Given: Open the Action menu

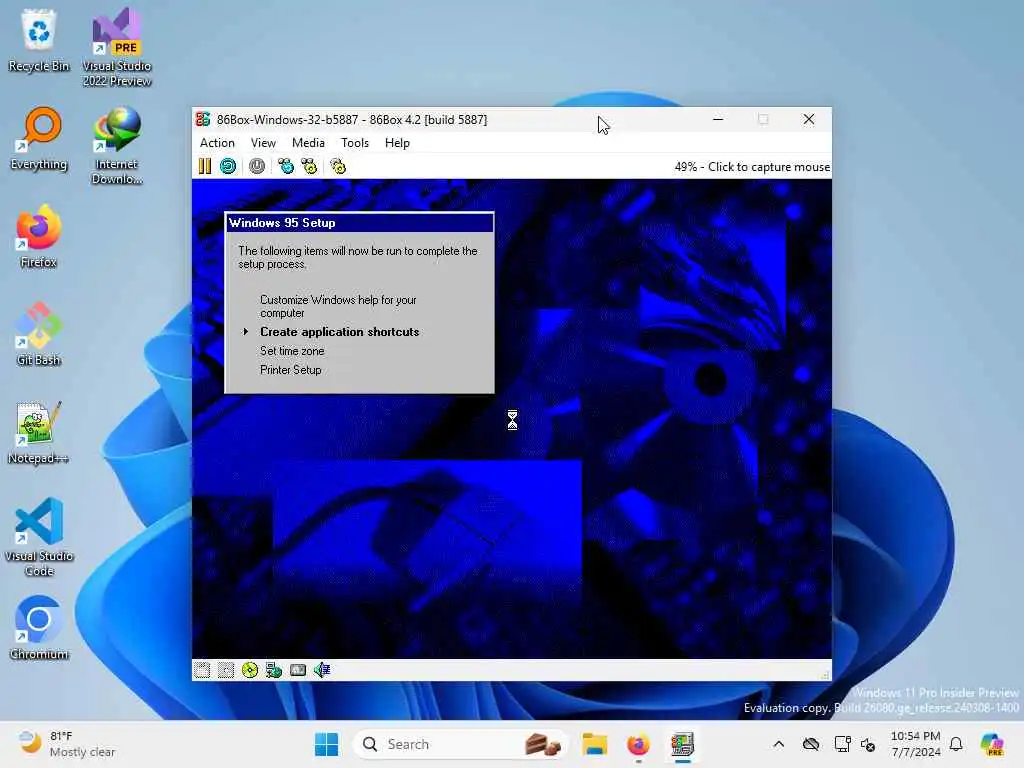Looking at the screenshot, I should 217,143.
